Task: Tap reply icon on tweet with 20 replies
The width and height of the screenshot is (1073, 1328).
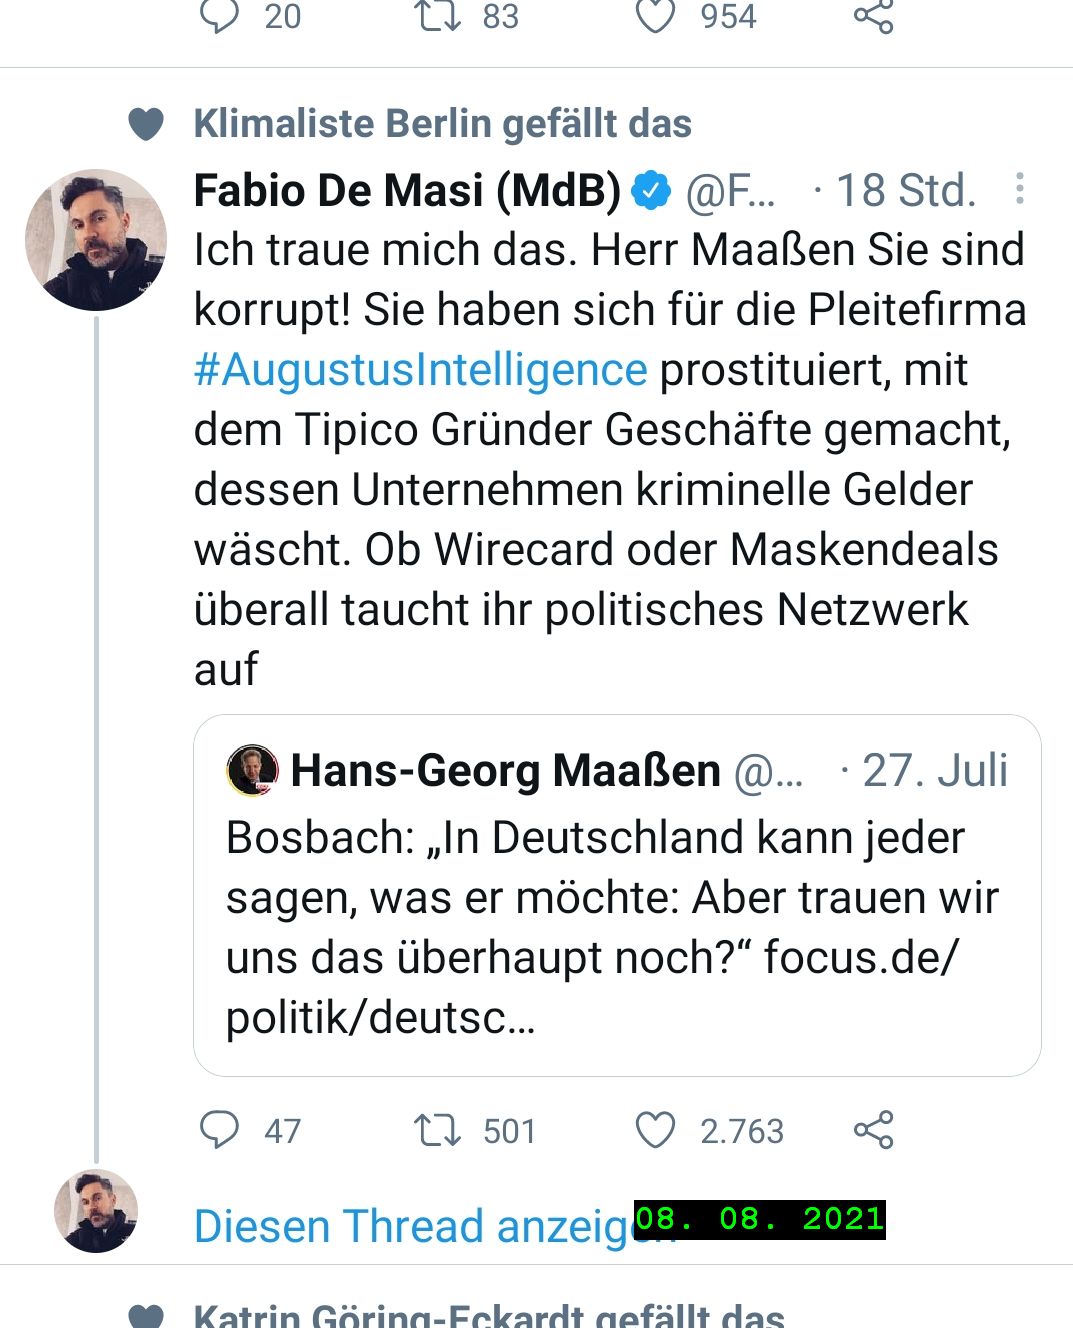Action: coord(219,16)
